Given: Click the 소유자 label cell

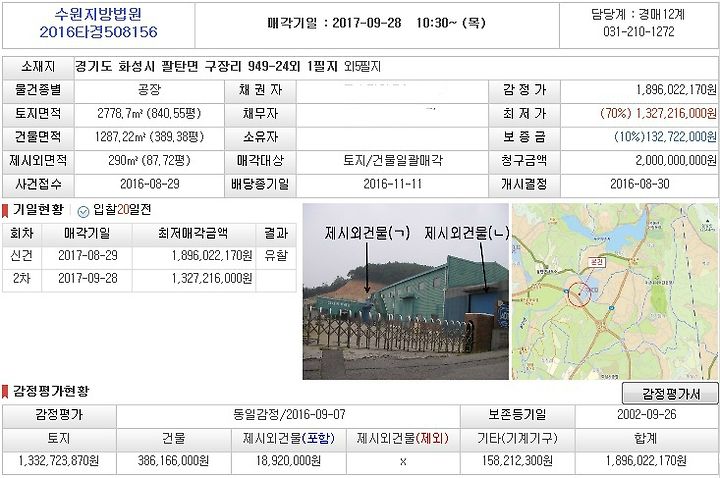Looking at the screenshot, I should click(260, 137).
